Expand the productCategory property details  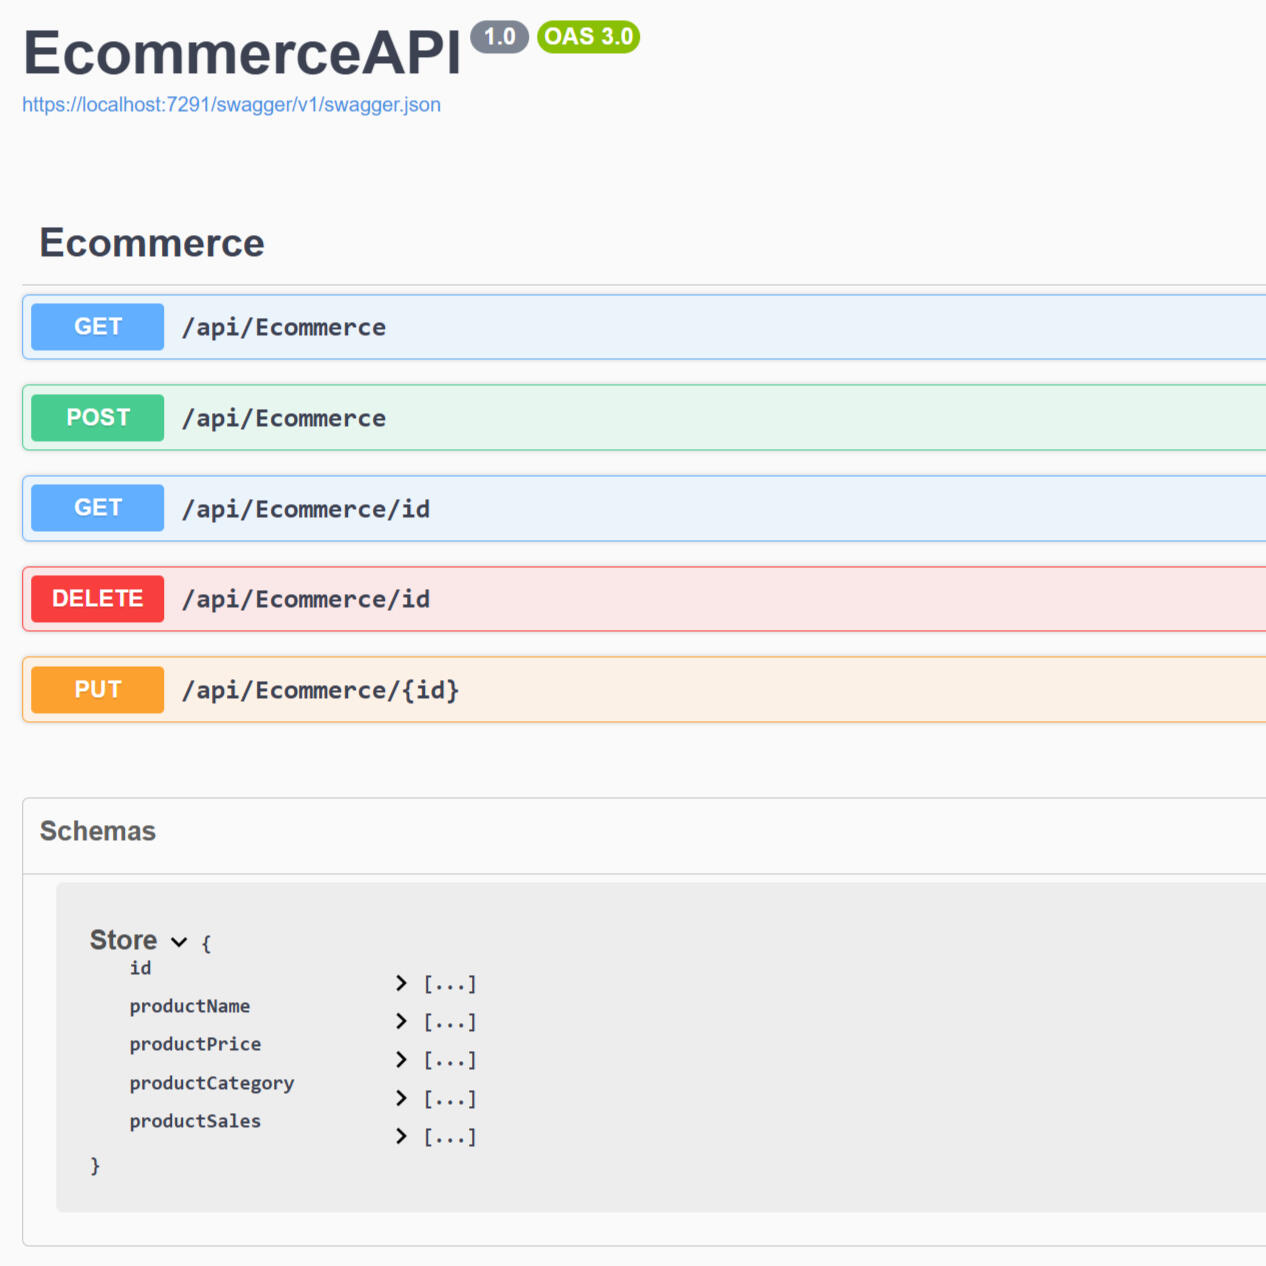(400, 1098)
